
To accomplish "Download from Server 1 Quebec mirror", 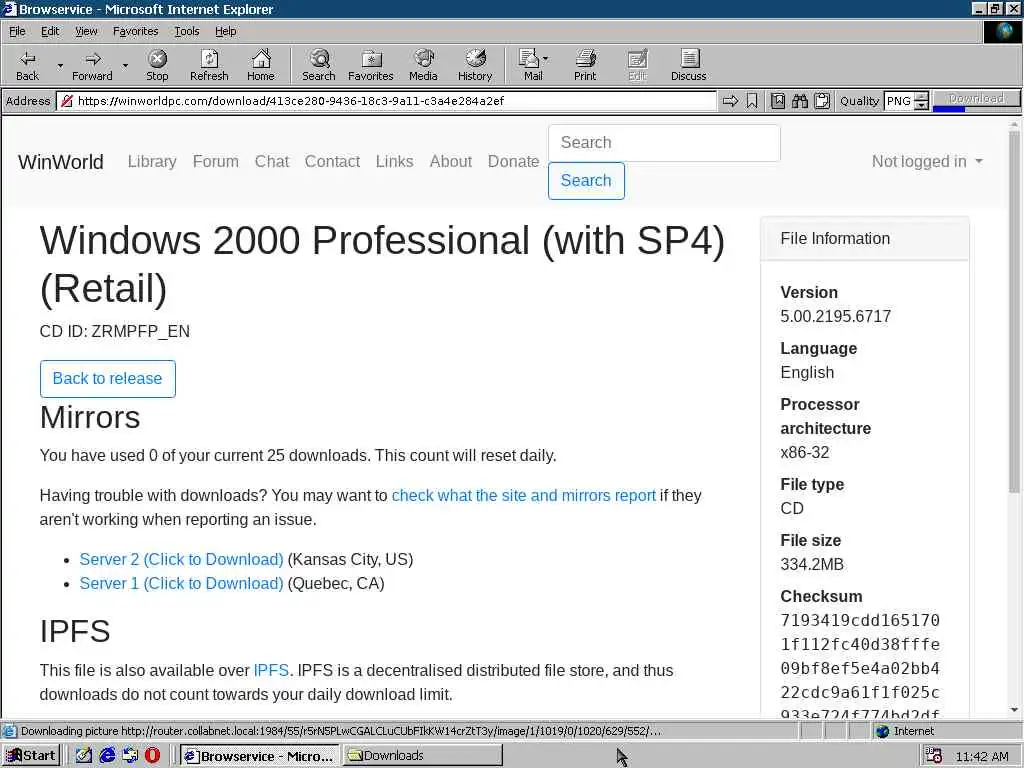I will [x=182, y=583].
